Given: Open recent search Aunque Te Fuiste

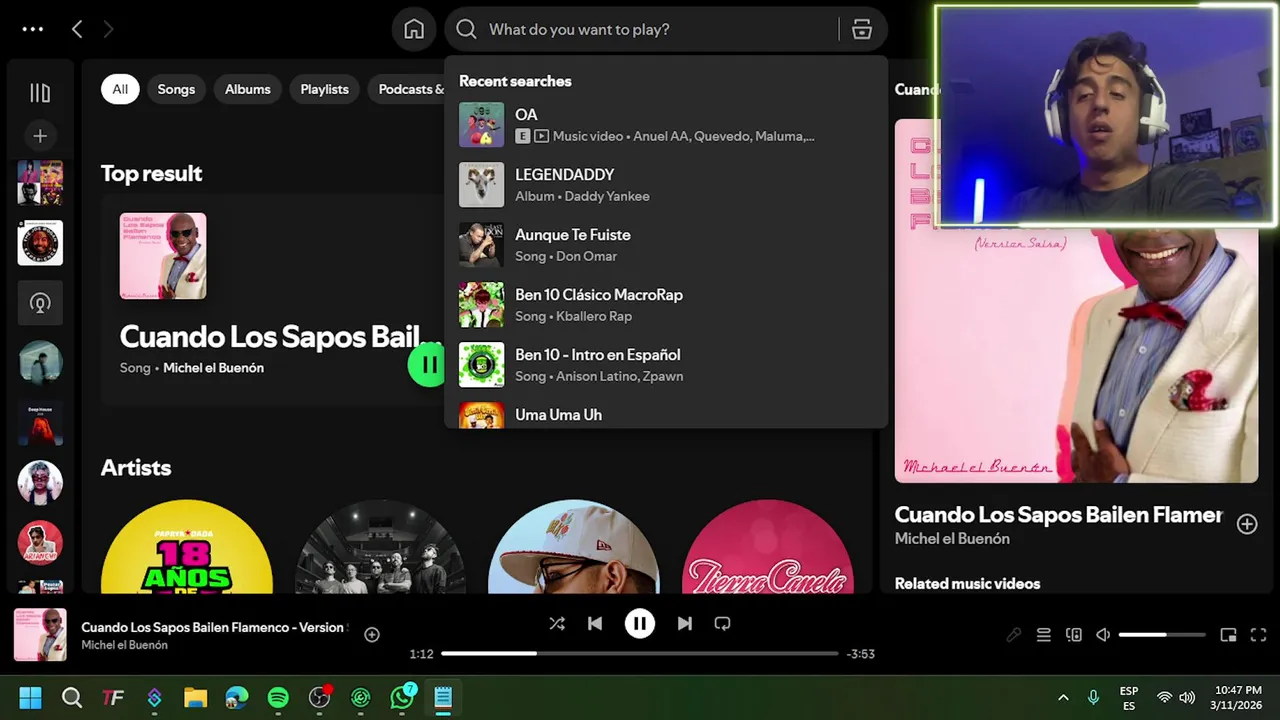Looking at the screenshot, I should pos(665,245).
